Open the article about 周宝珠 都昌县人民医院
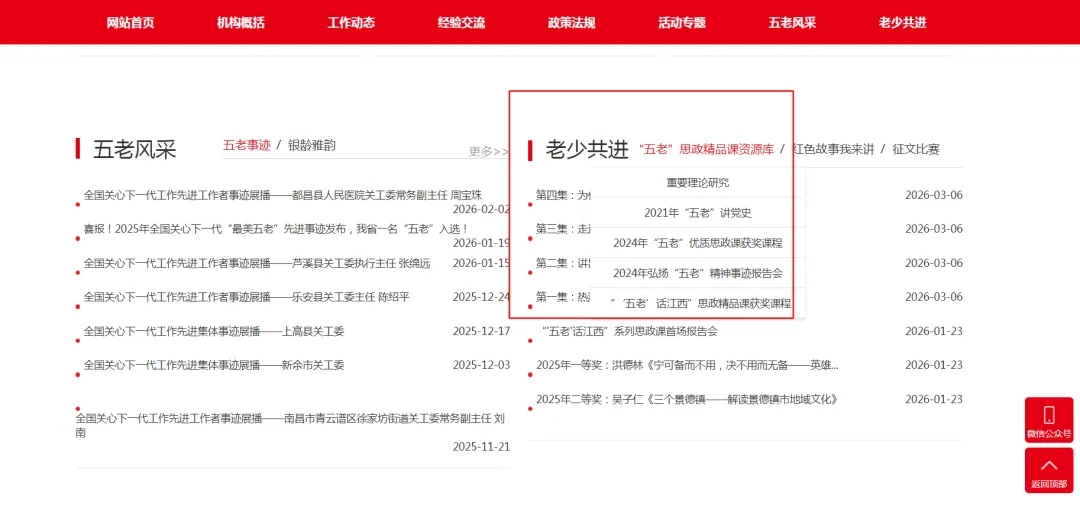 pyautogui.click(x=283, y=195)
